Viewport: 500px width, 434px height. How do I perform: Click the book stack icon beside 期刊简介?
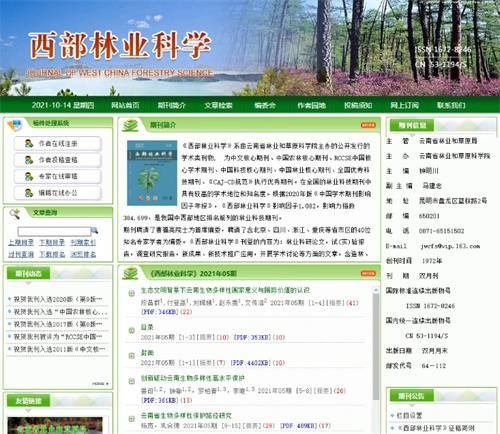130,125
